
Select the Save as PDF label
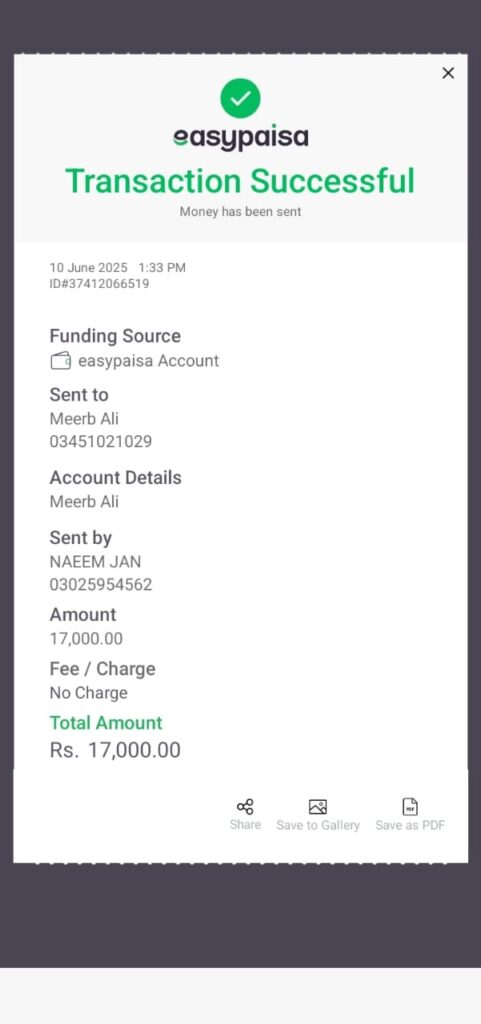[410, 825]
